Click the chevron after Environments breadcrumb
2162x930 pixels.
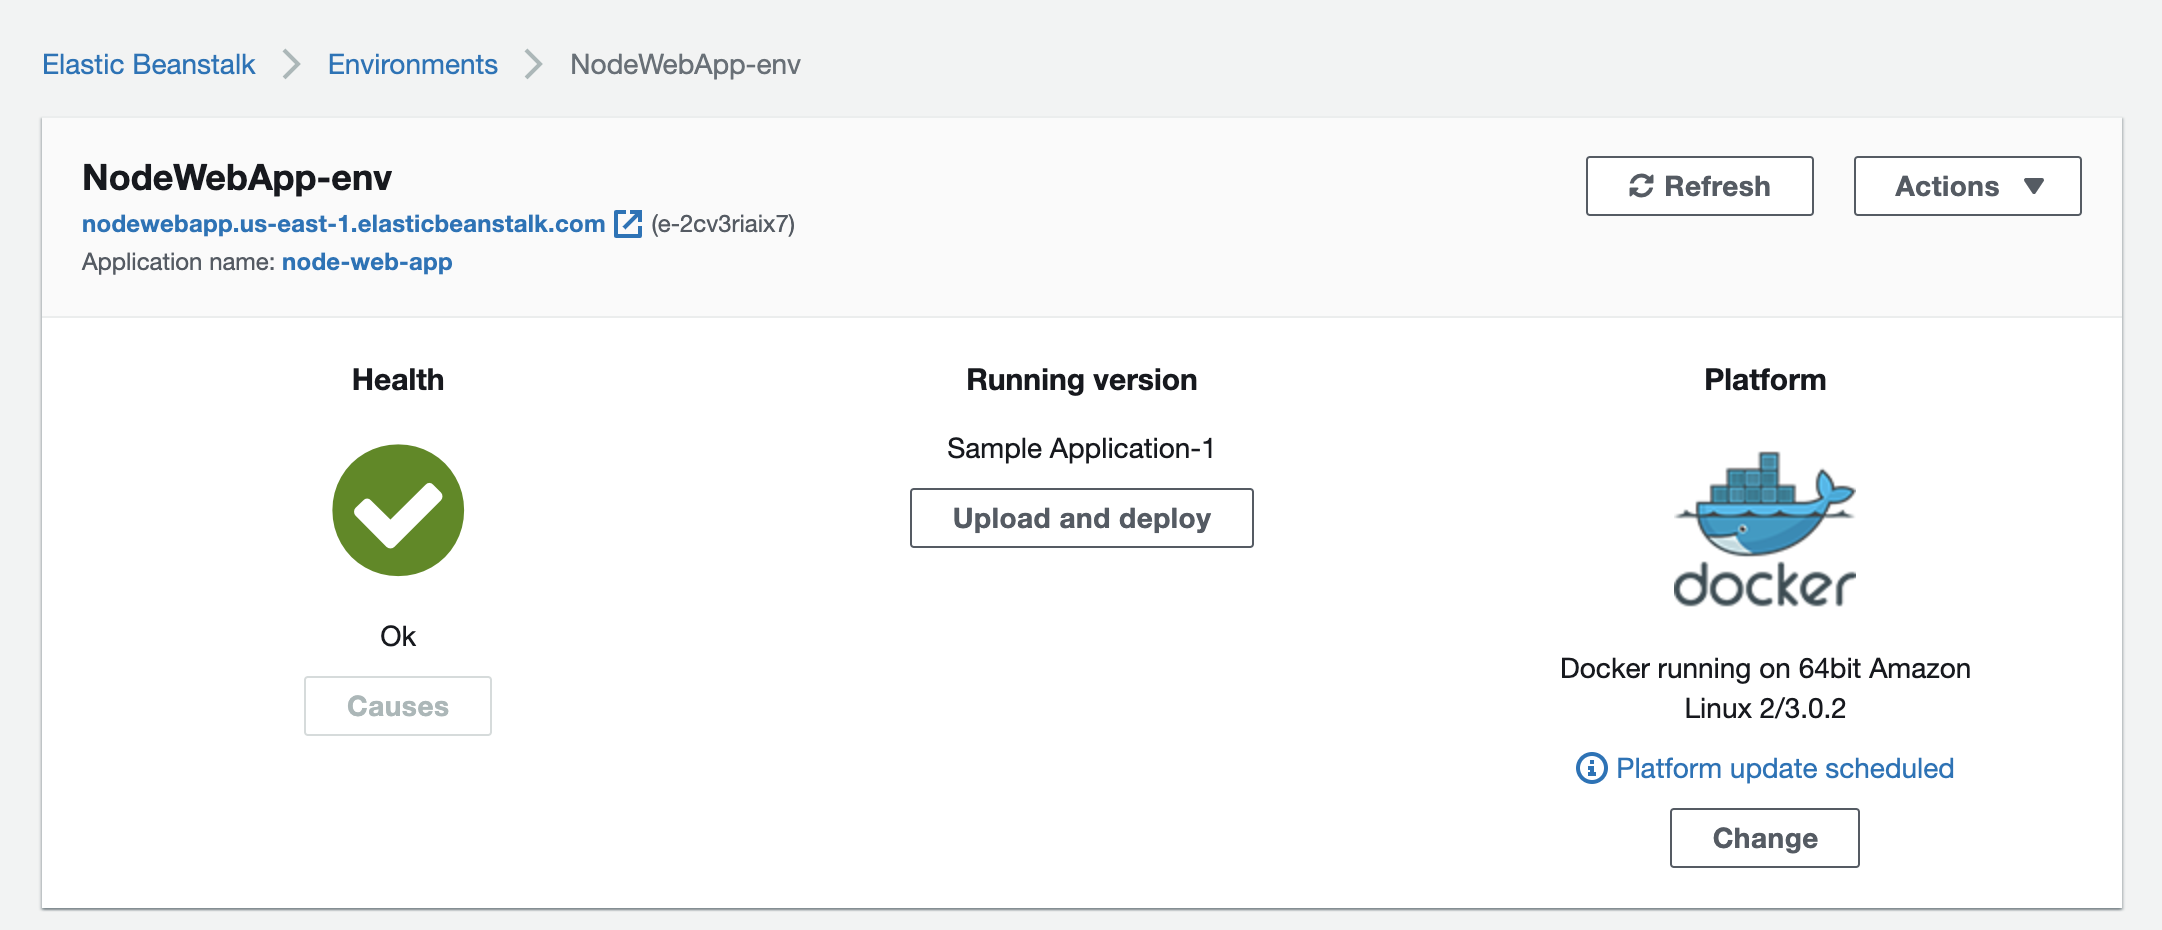pos(534,65)
